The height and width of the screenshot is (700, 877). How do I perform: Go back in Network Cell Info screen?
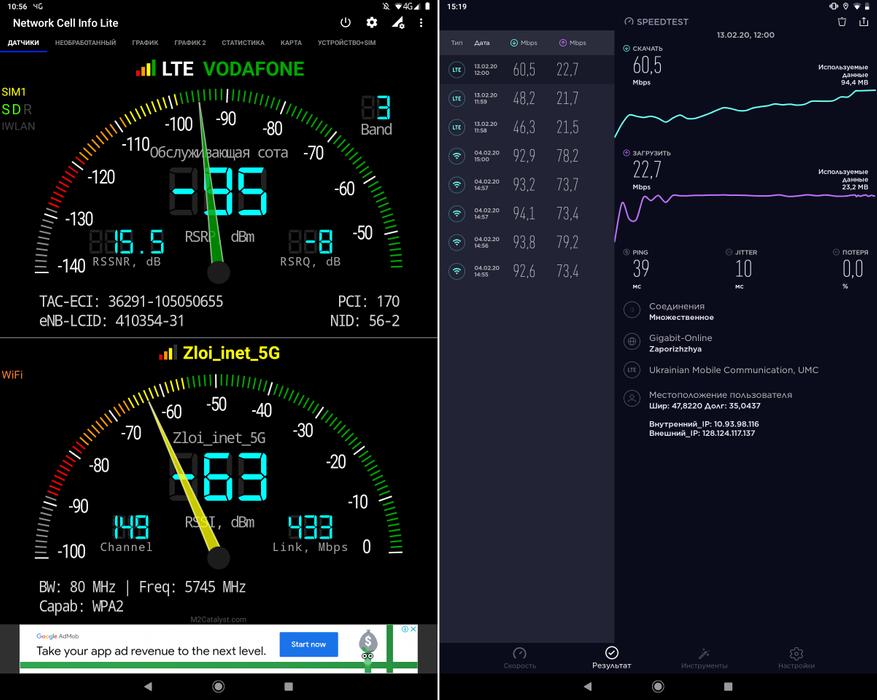(x=148, y=686)
